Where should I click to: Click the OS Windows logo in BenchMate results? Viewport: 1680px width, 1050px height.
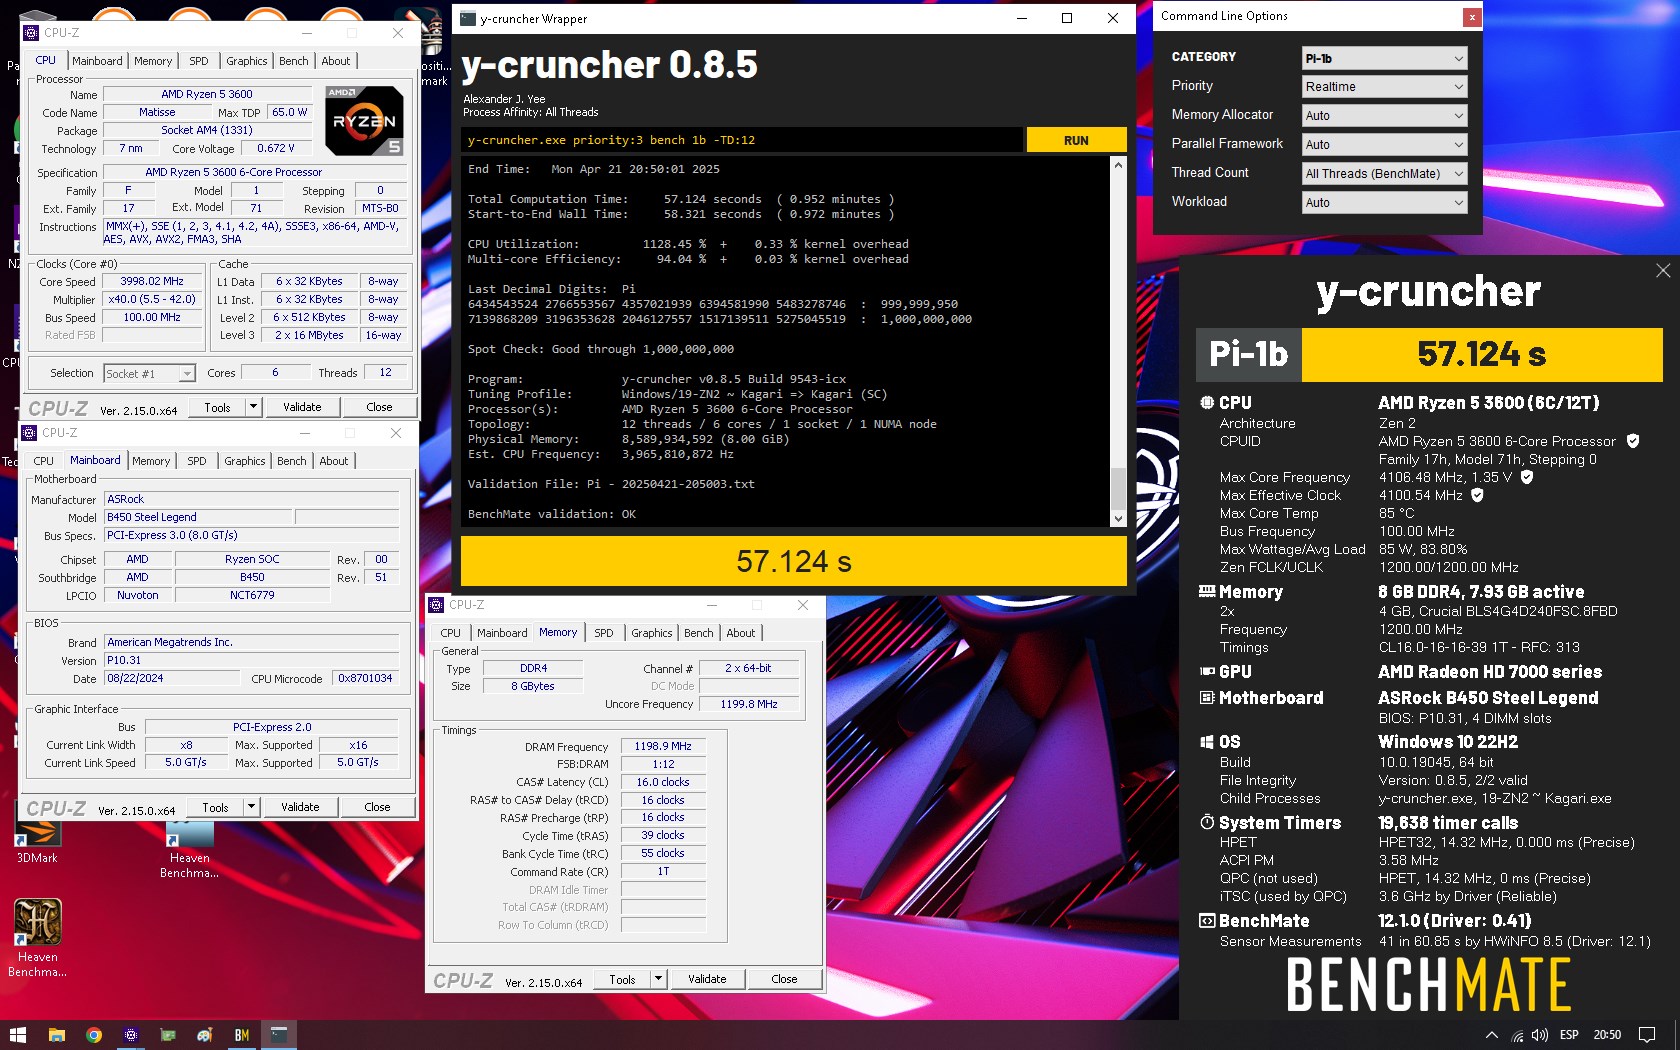coord(1207,742)
